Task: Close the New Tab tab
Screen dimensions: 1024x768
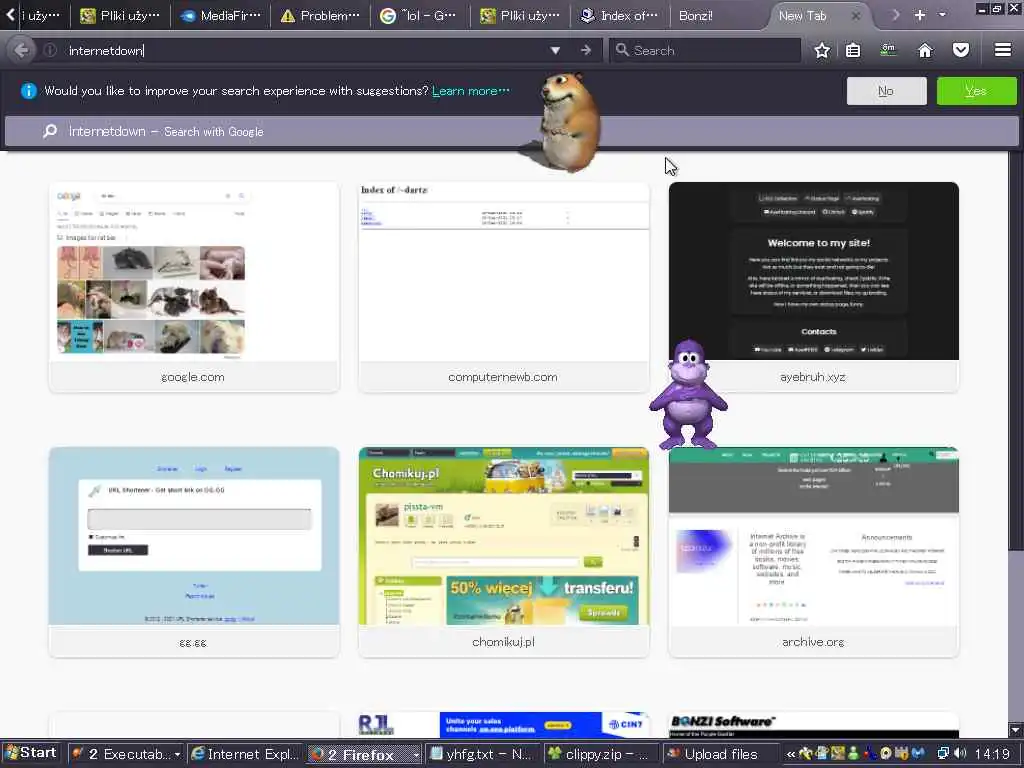Action: (x=856, y=16)
